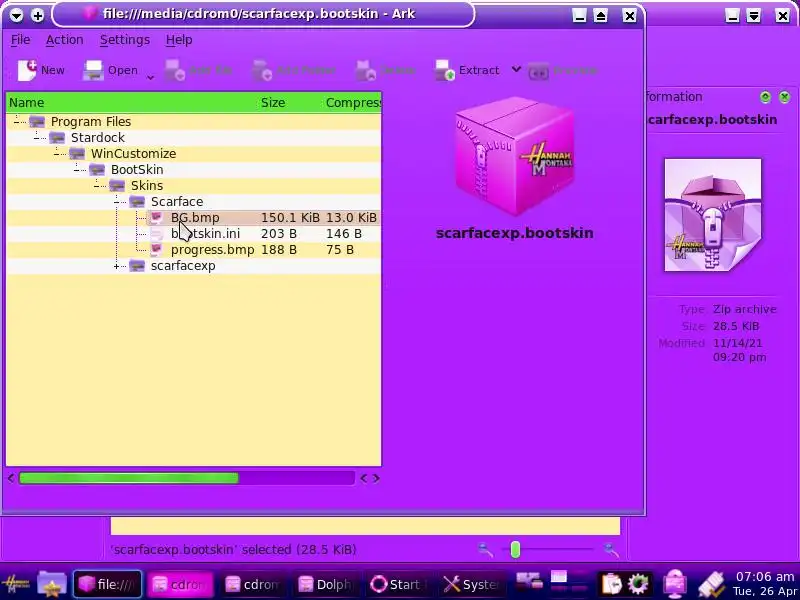
Task: Click the archive preview thumbnail in Information panel
Action: click(713, 215)
